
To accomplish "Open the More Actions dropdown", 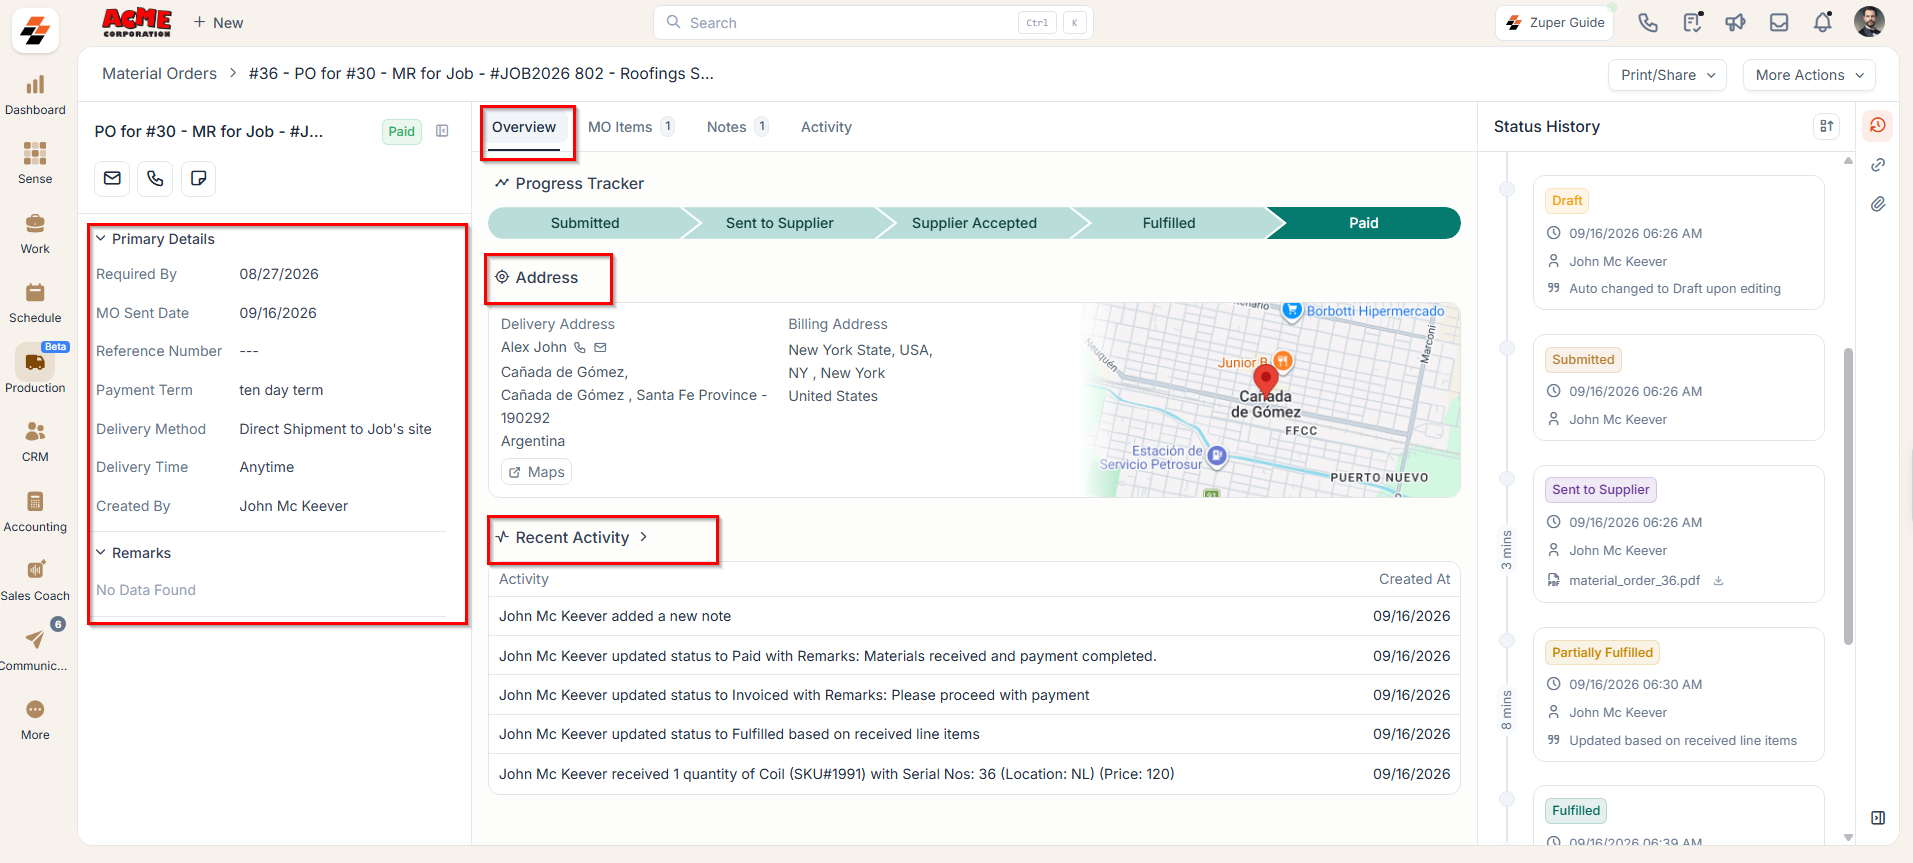I will [1809, 75].
